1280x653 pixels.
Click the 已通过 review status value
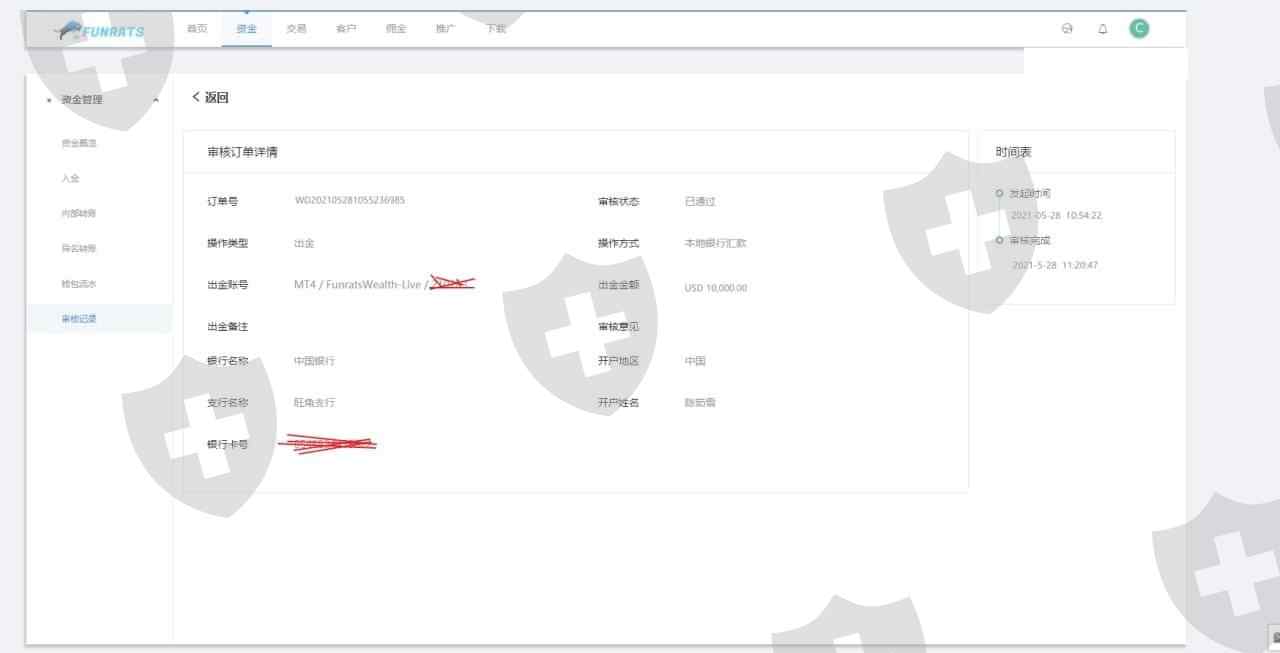[700, 201]
